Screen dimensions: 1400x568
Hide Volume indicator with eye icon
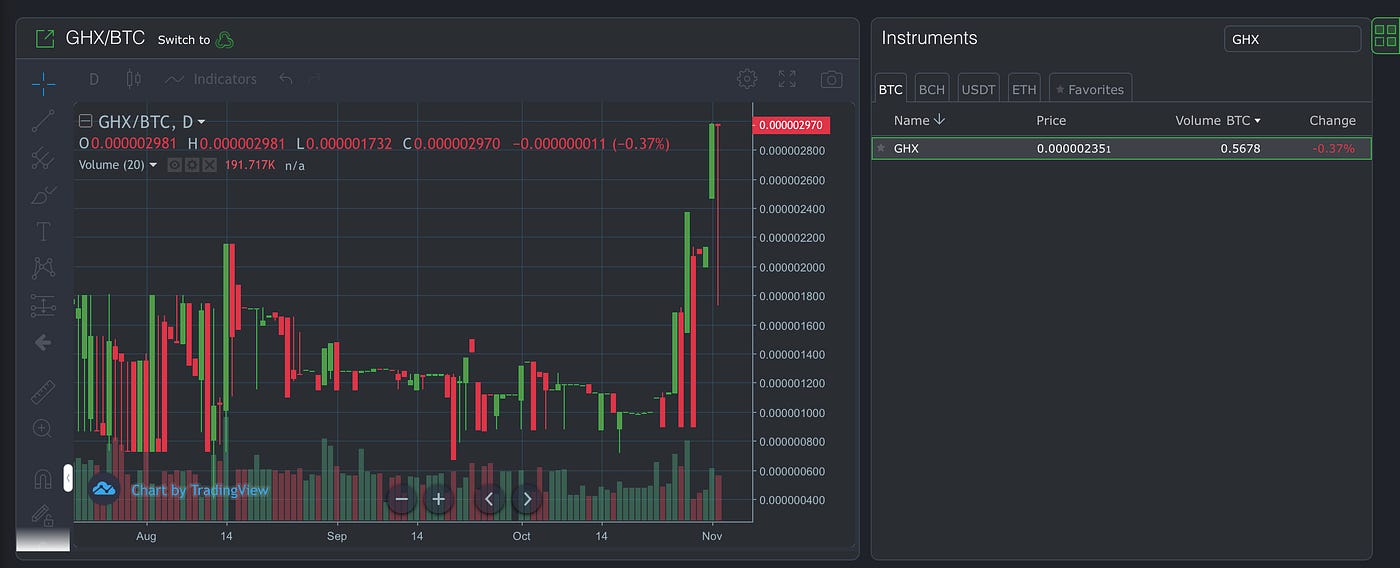tap(174, 165)
